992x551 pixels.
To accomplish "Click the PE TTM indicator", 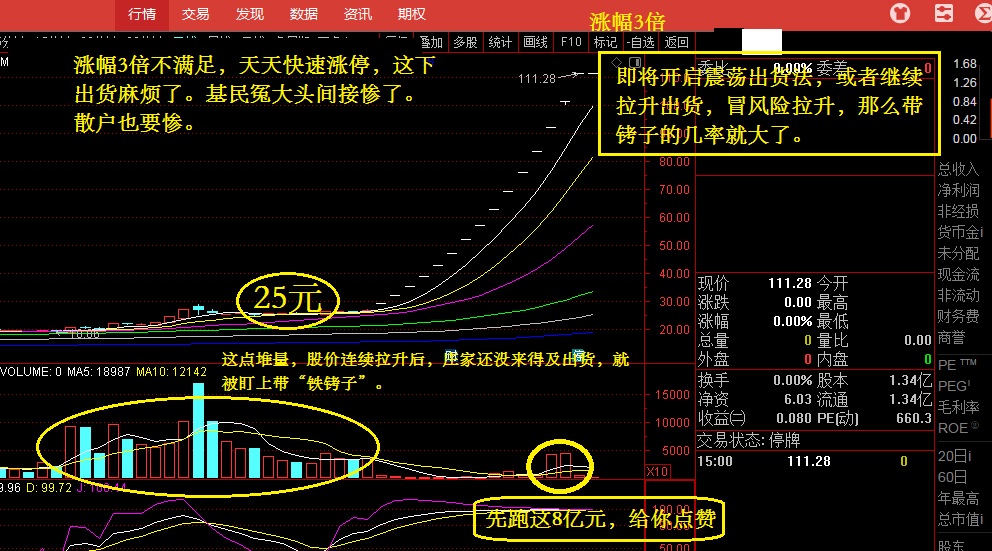I will [x=957, y=365].
